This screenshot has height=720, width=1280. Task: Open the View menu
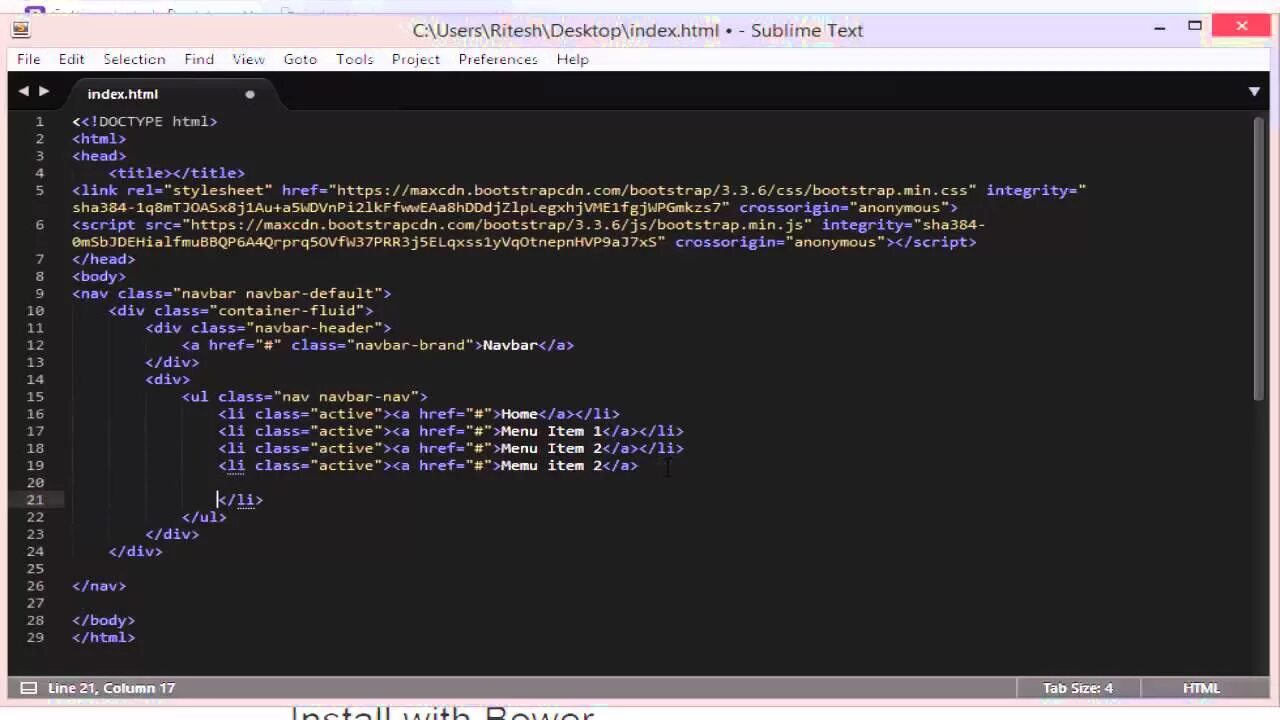(x=248, y=59)
